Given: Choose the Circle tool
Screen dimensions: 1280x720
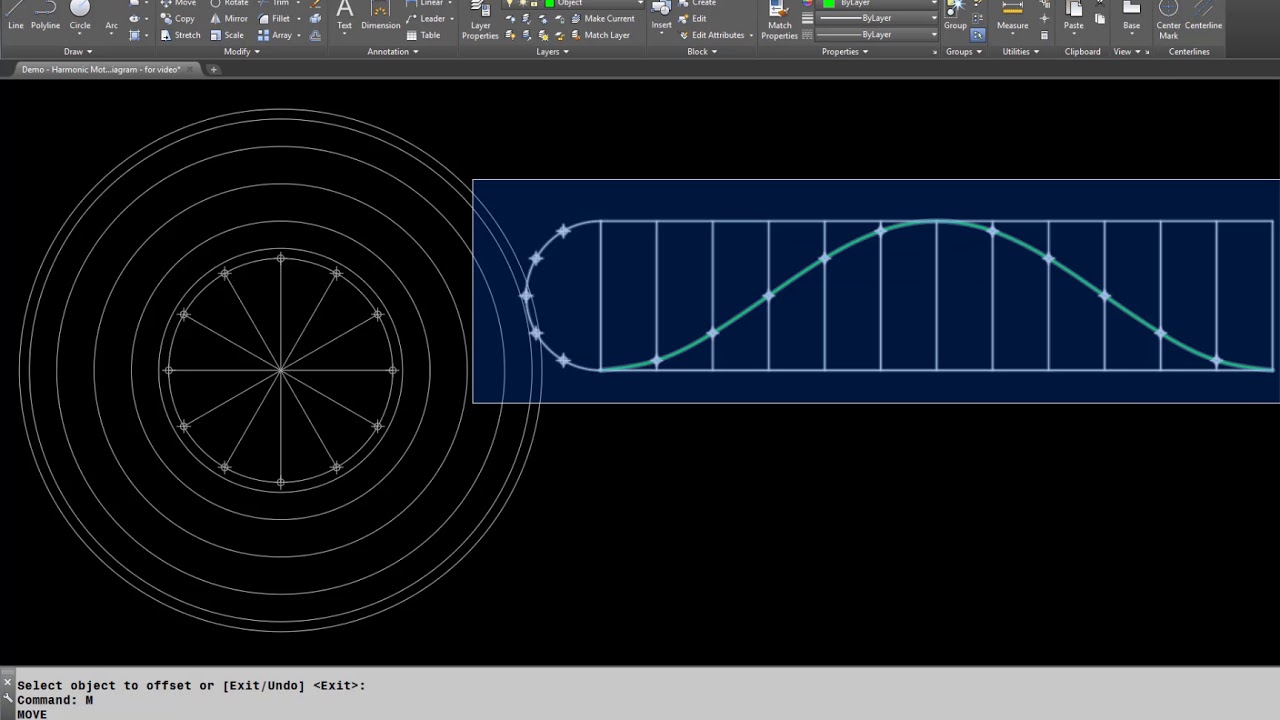Looking at the screenshot, I should pyautogui.click(x=80, y=15).
